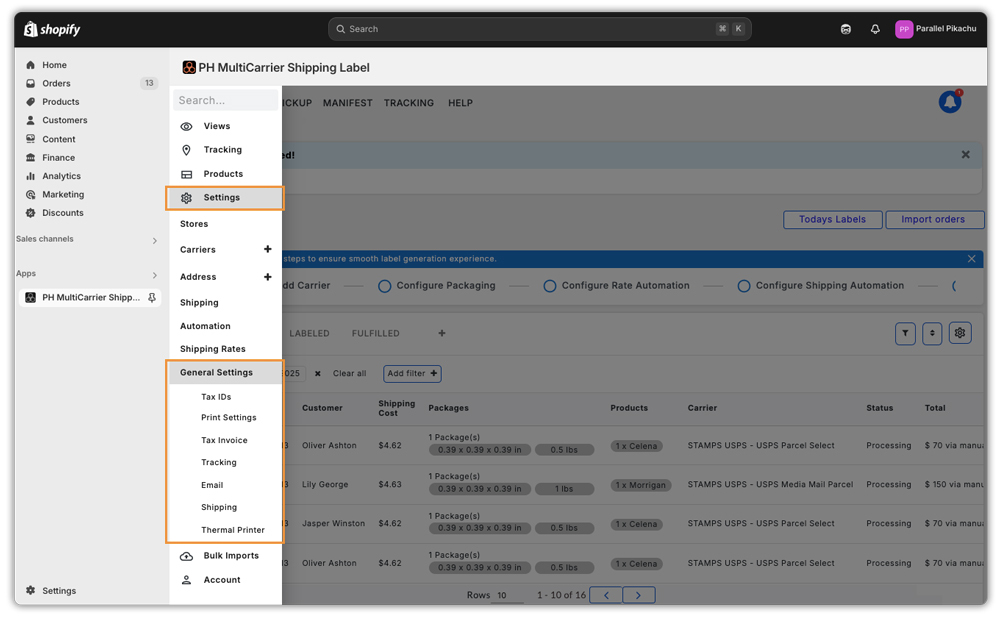Viewport: 1000px width, 617px height.
Task: Open Shipping Rates menu item
Action: click(213, 349)
